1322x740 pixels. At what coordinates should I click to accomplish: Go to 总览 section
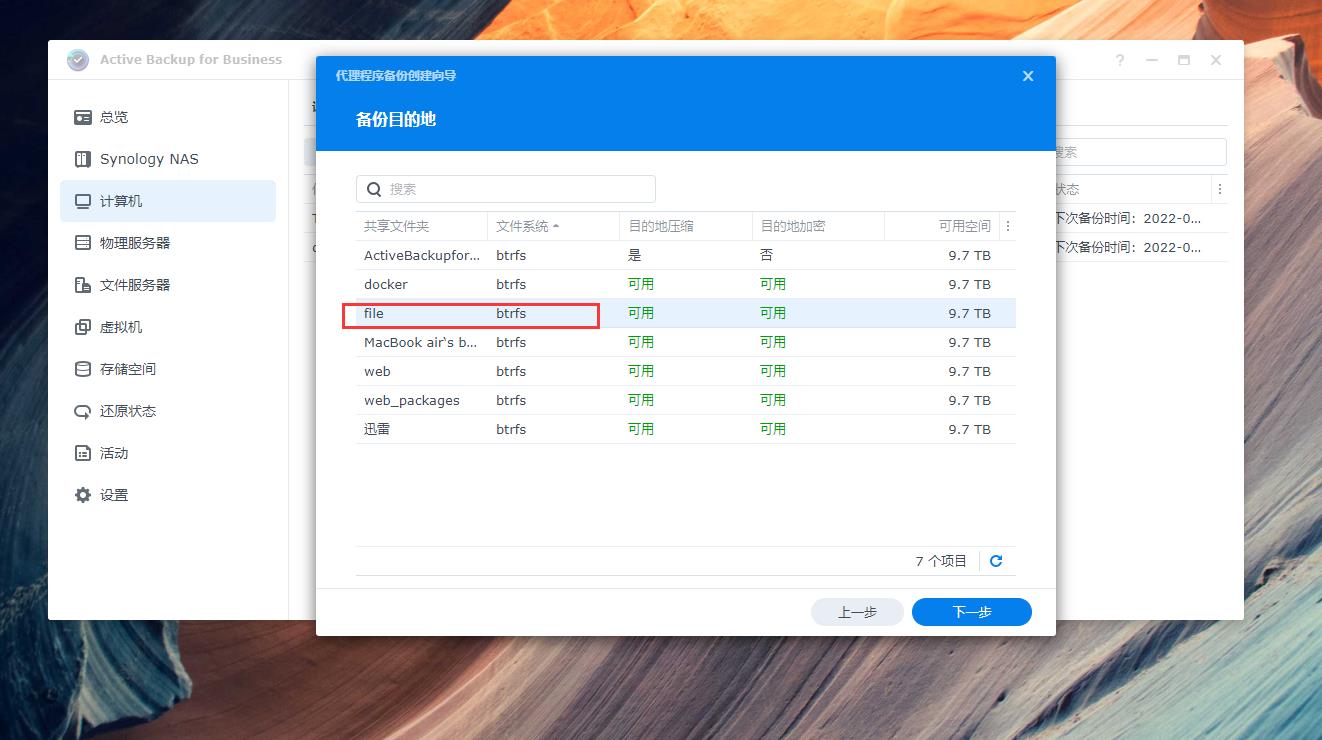(x=168, y=117)
